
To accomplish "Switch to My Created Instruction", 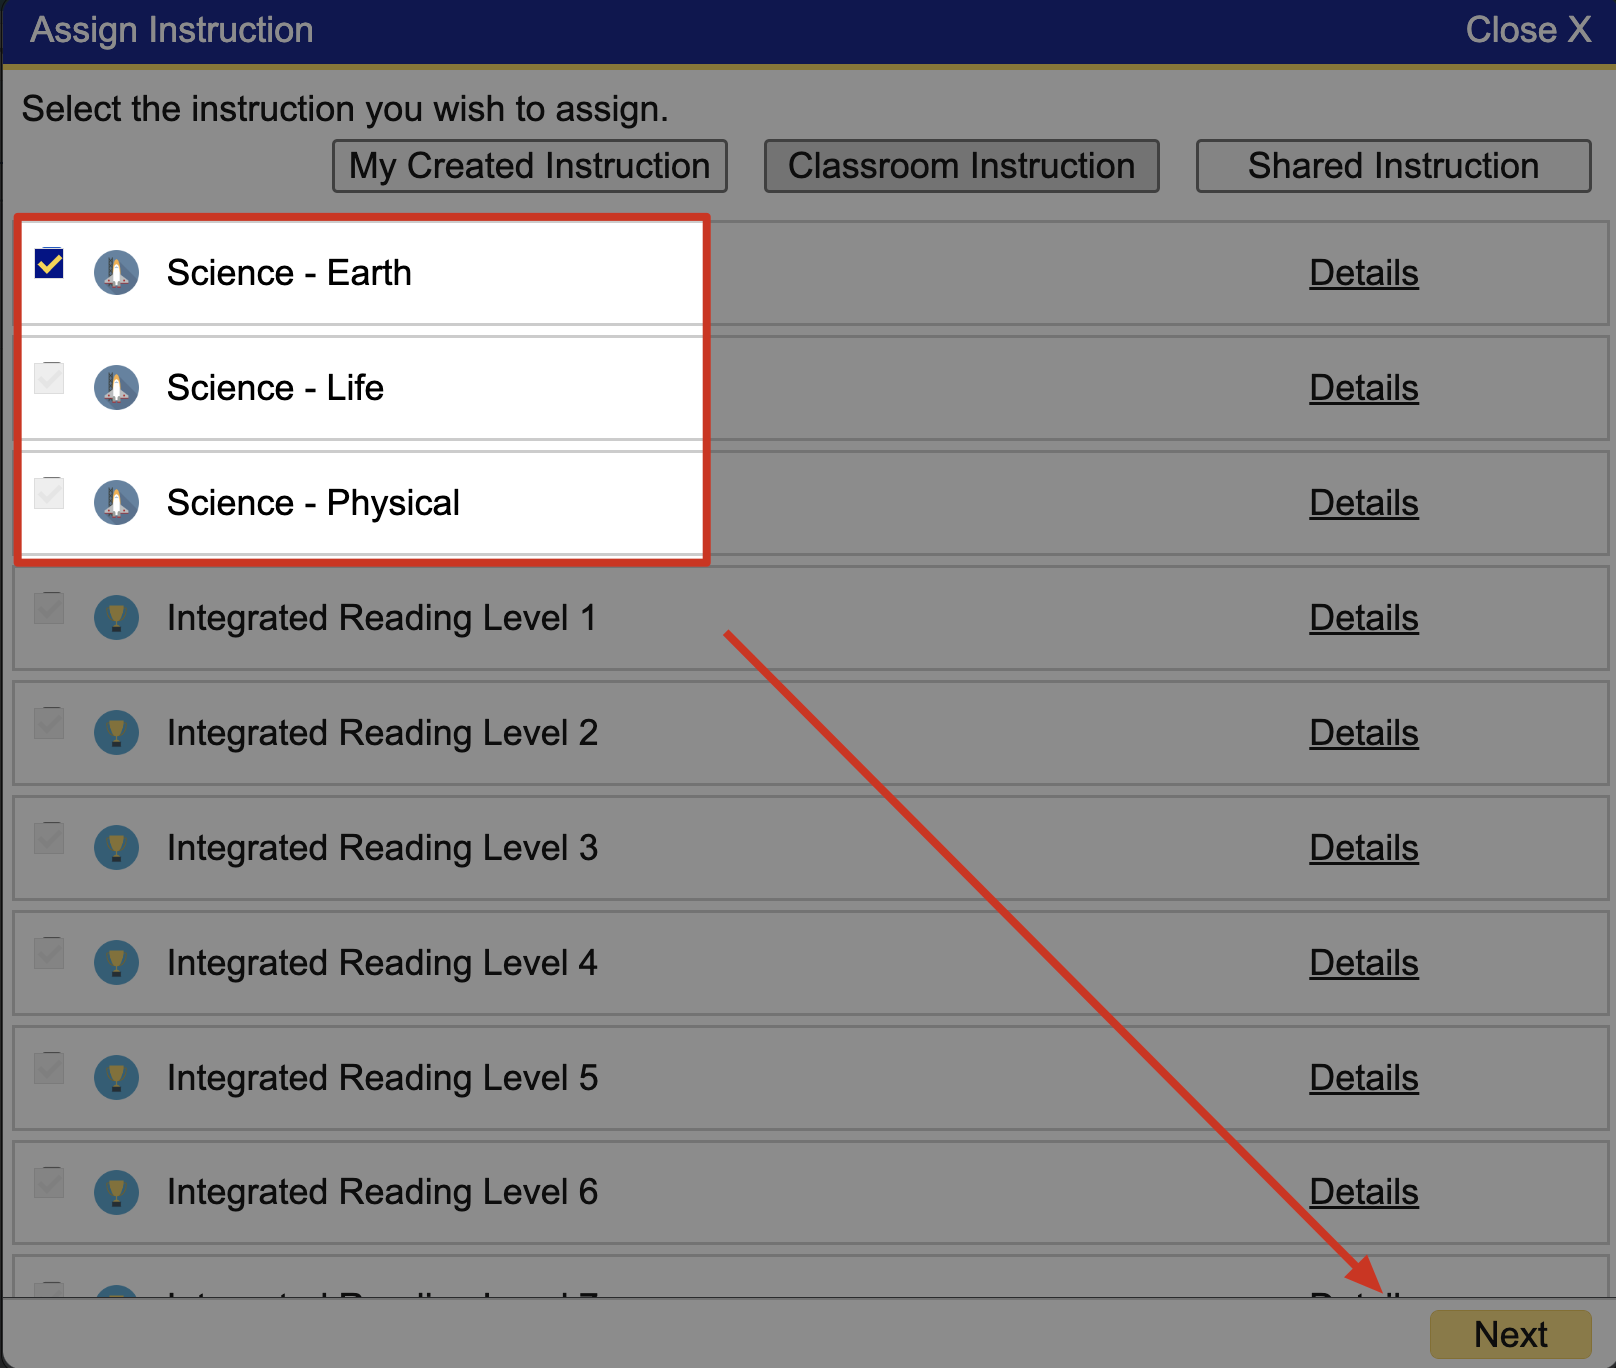I will click(529, 165).
